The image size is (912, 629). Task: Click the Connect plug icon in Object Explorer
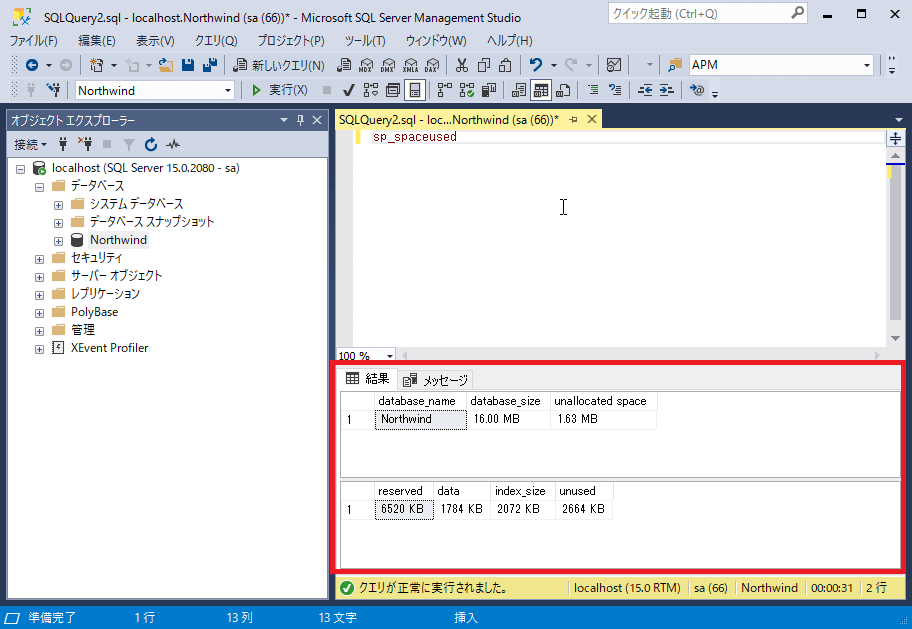click(63, 144)
